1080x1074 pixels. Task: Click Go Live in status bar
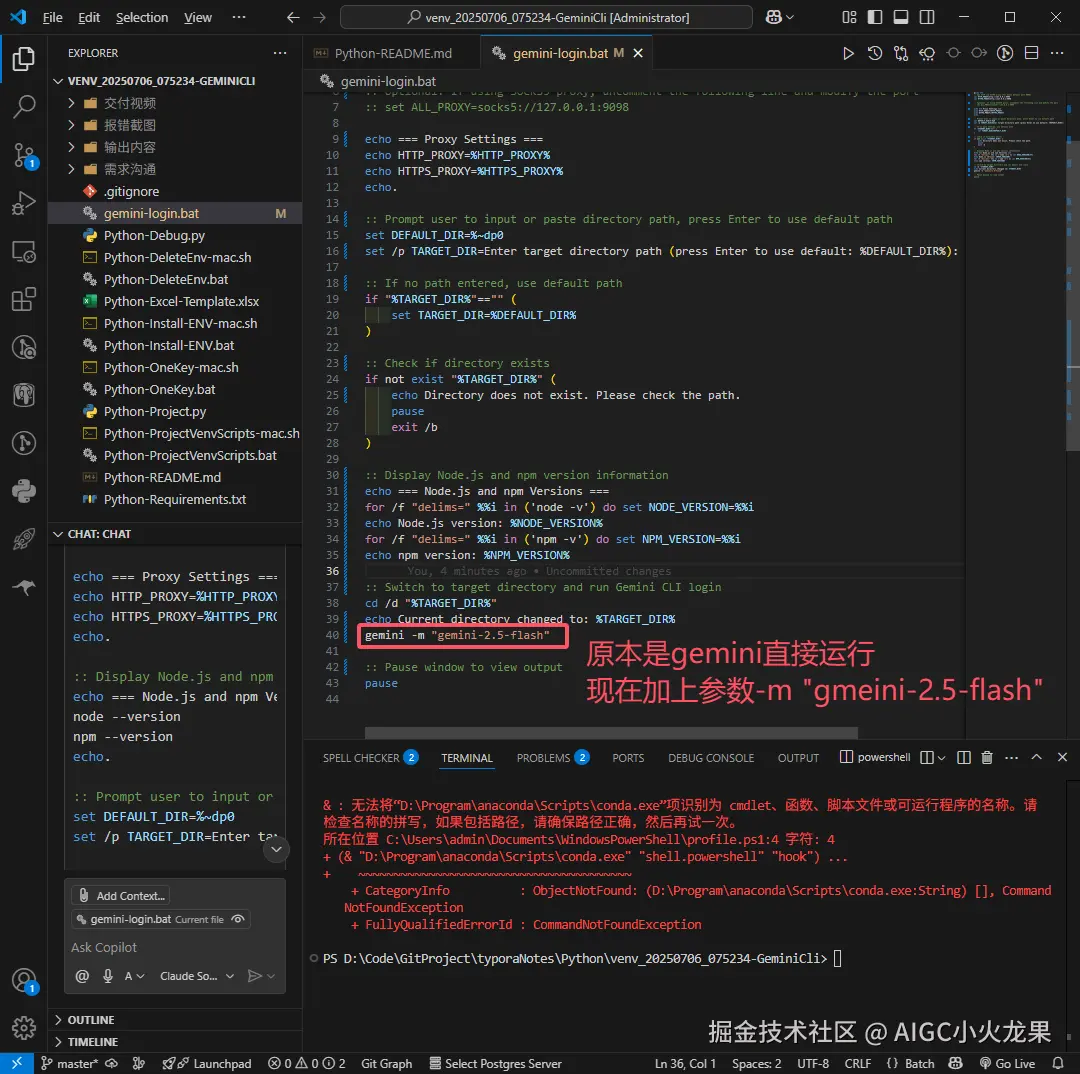click(1006, 1064)
